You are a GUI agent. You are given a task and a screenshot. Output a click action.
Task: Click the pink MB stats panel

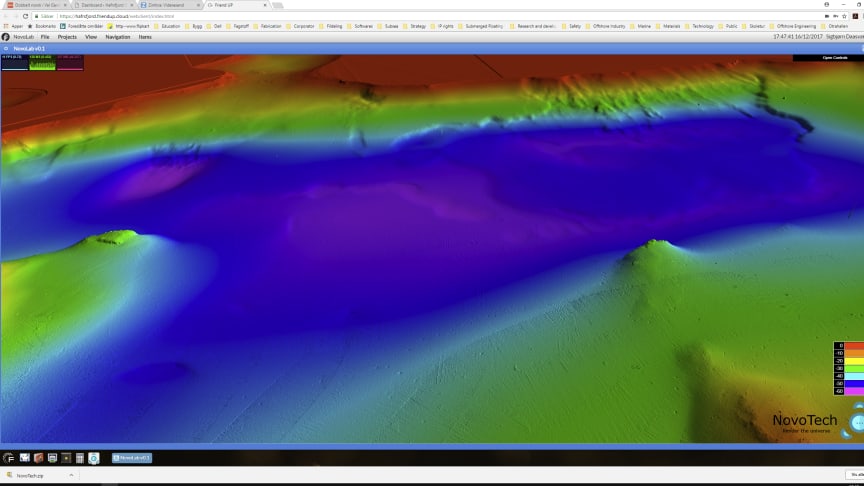[x=70, y=62]
